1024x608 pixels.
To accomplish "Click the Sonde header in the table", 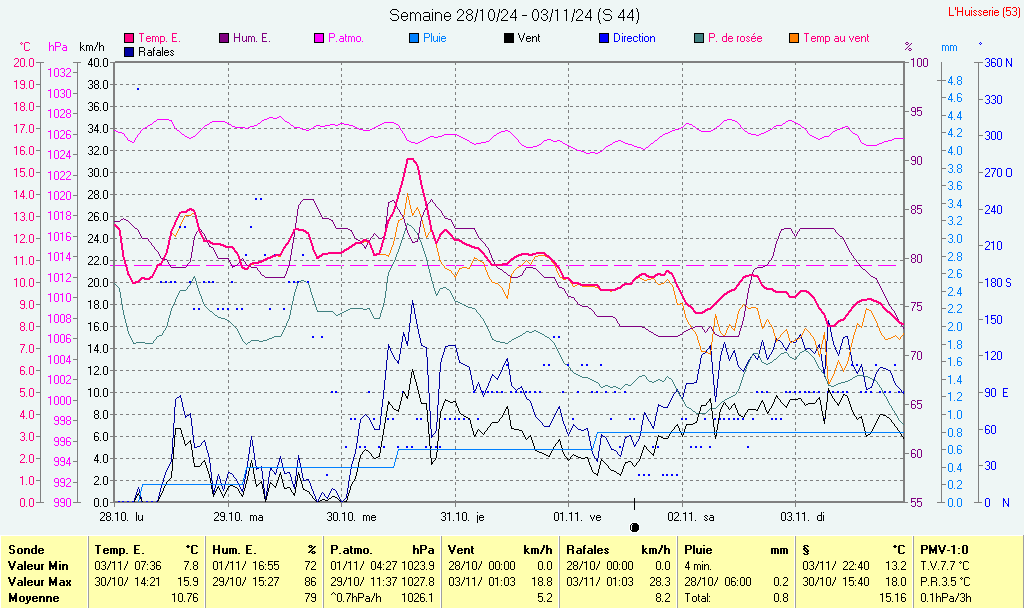I will [x=26, y=550].
